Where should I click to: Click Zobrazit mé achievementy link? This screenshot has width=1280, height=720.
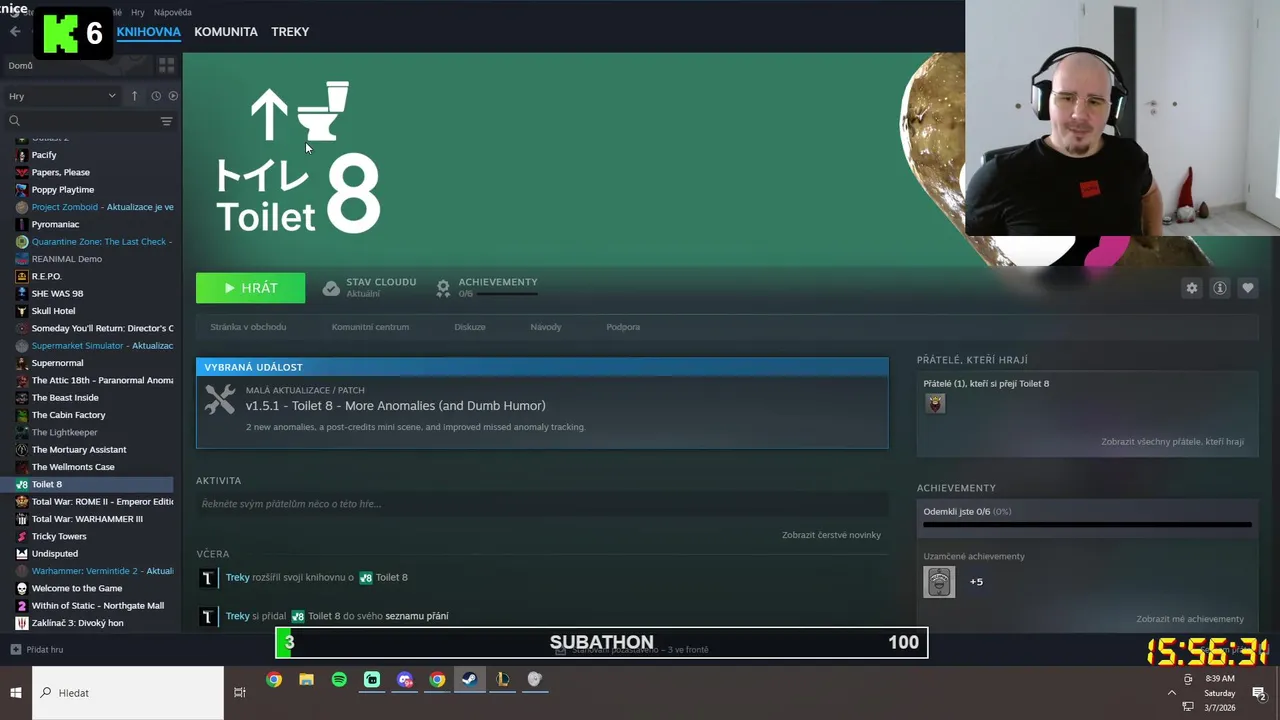click(x=1190, y=619)
